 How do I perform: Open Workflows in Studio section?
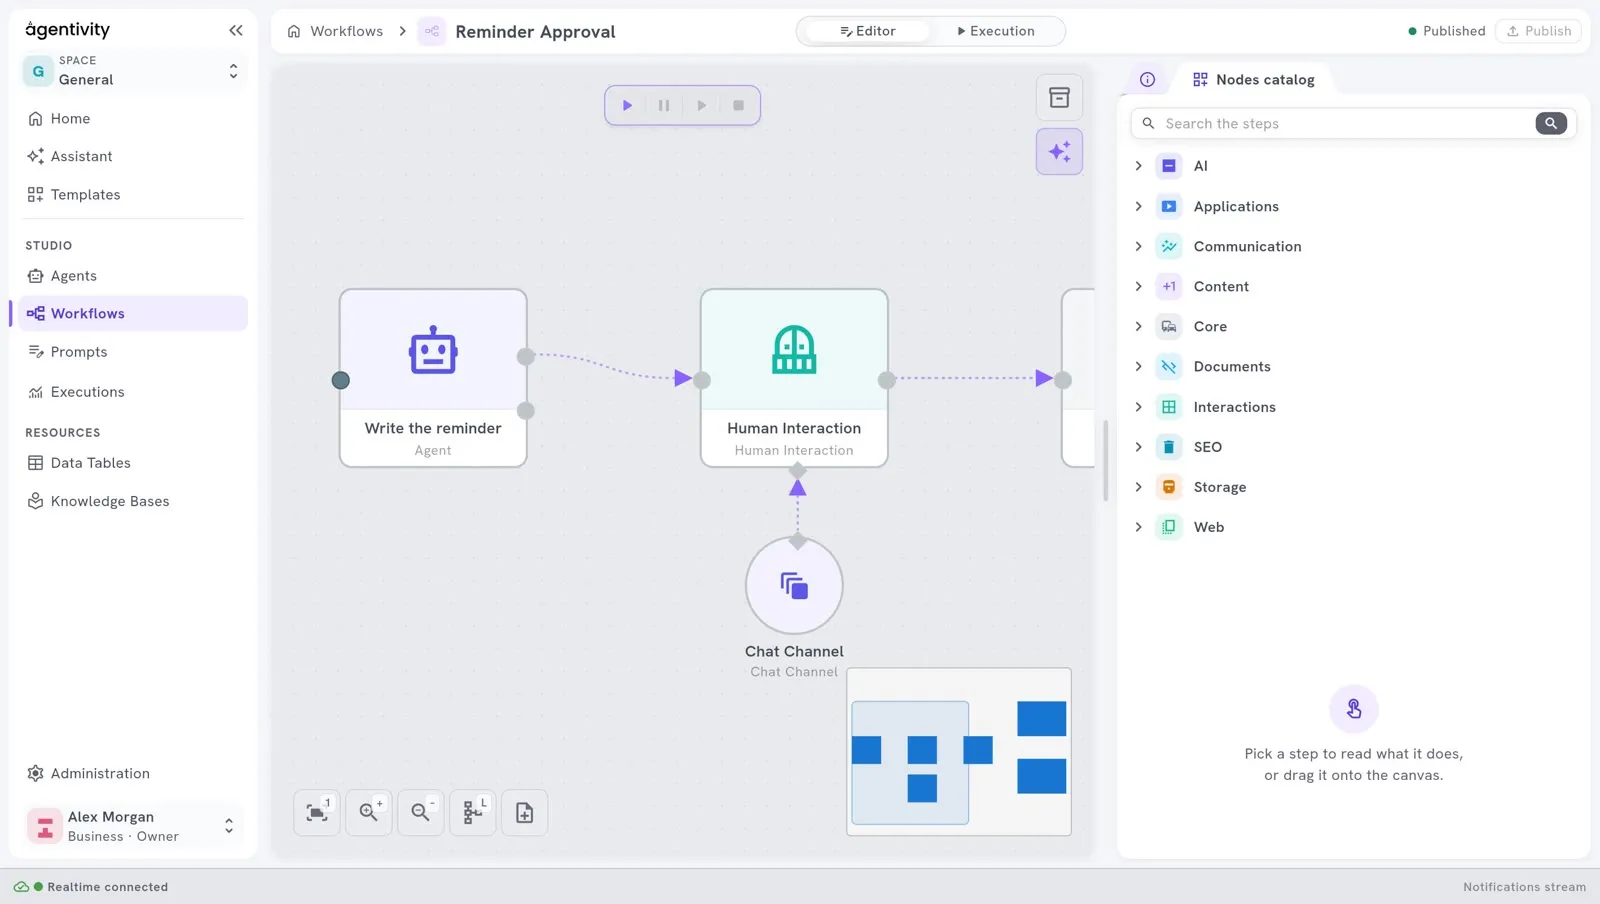click(132, 313)
